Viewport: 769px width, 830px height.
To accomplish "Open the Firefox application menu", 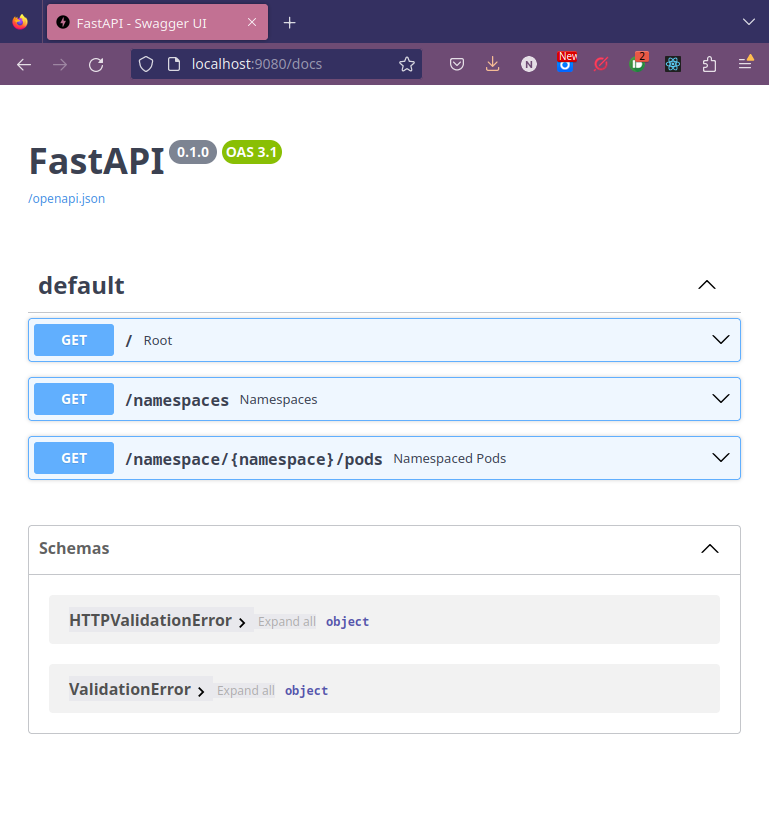I will point(746,62).
